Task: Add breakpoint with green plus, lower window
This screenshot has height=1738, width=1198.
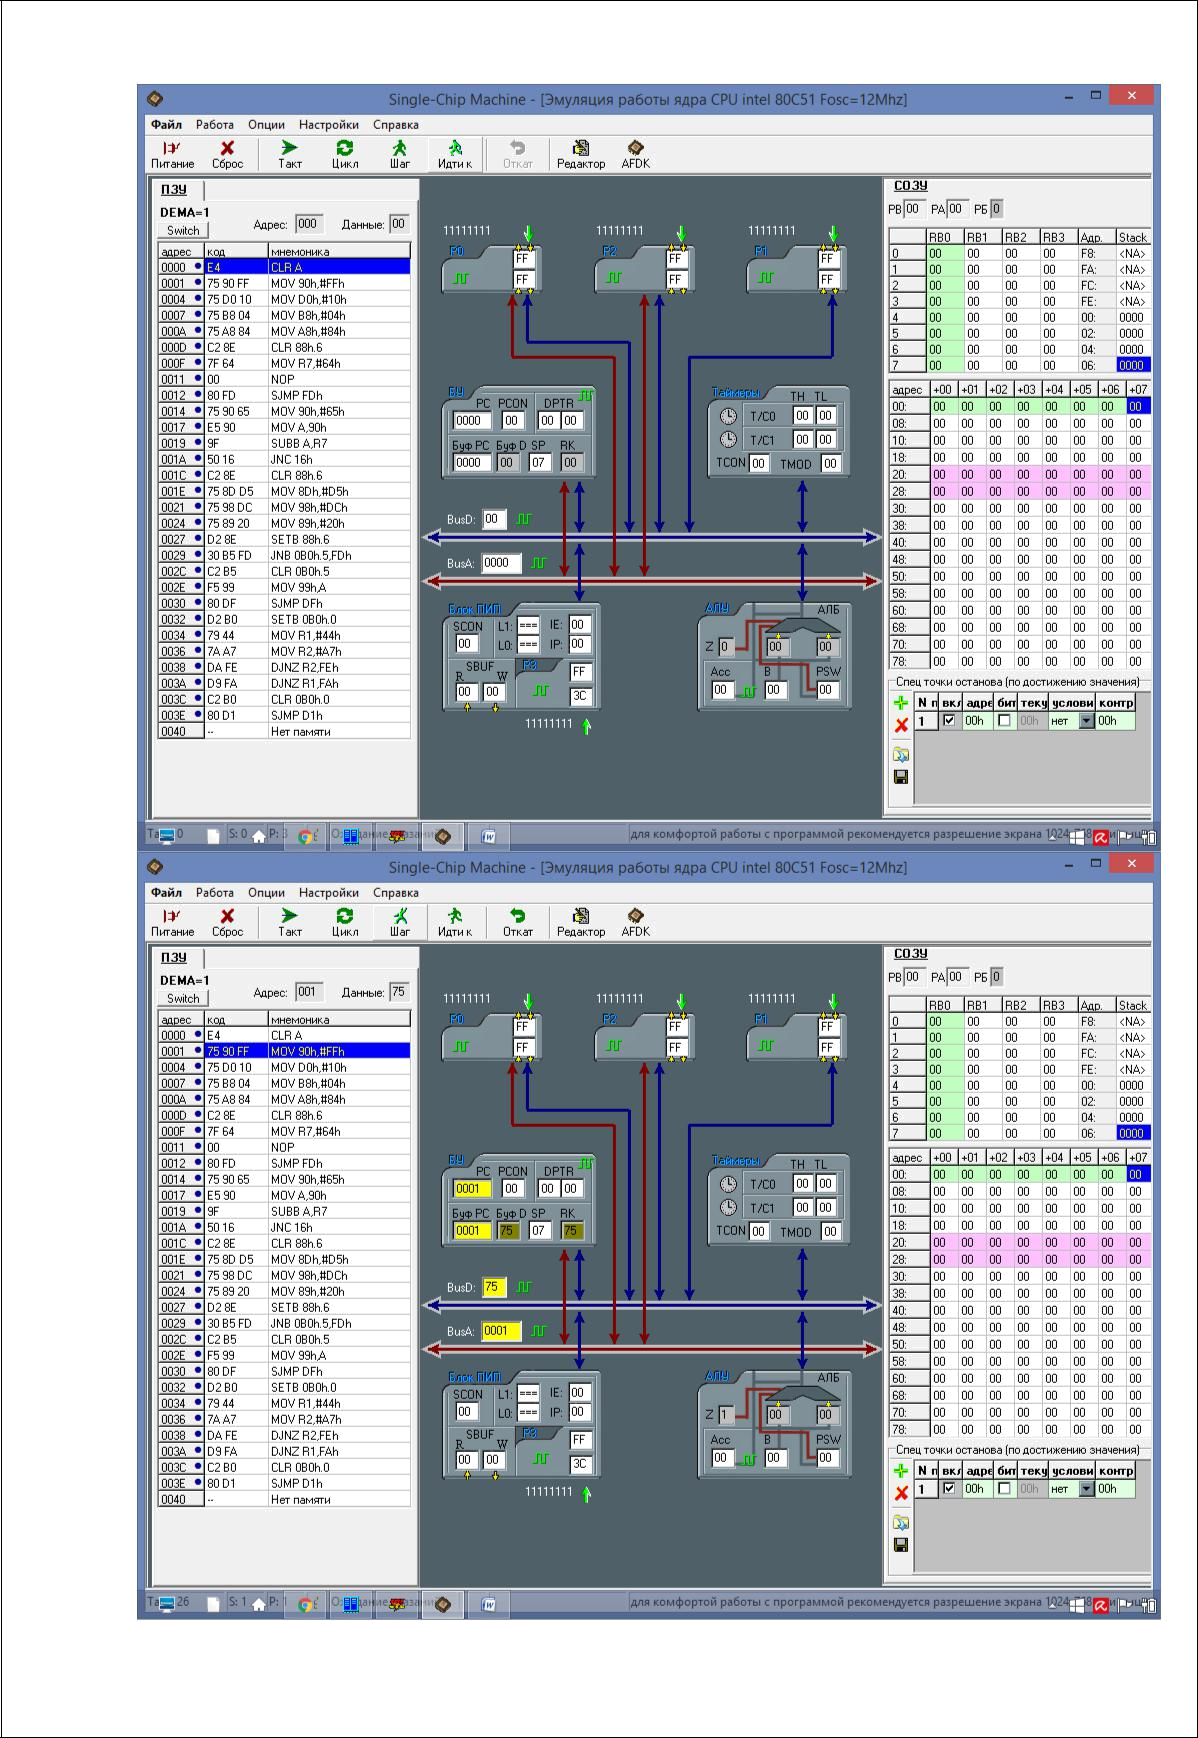Action: click(x=901, y=1471)
